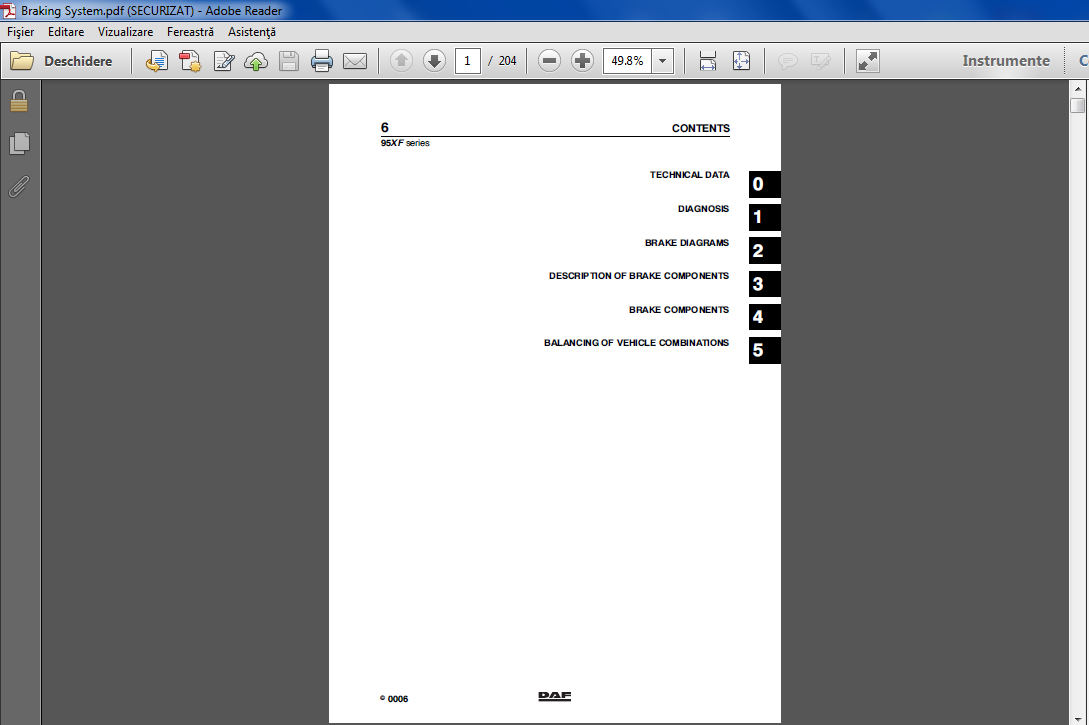The height and width of the screenshot is (725, 1089).
Task: Zoom out with the minus button
Action: (x=549, y=61)
